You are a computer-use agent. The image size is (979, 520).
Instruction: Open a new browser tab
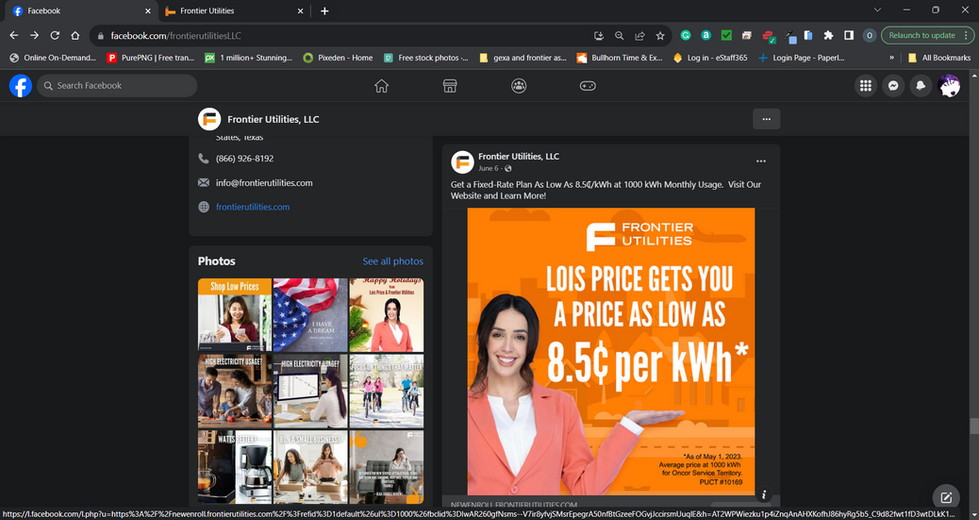click(x=324, y=11)
